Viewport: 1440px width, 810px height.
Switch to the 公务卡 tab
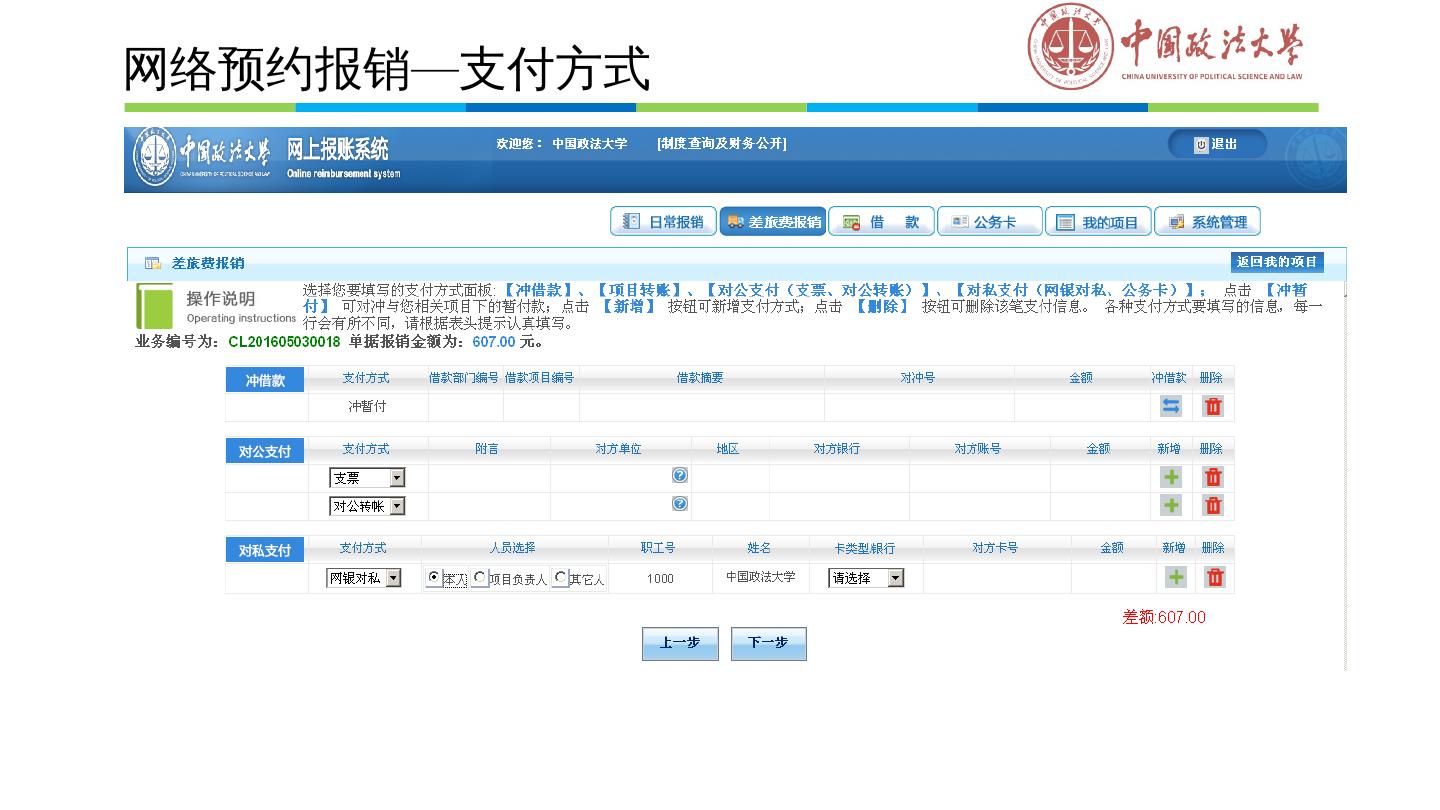(x=990, y=222)
